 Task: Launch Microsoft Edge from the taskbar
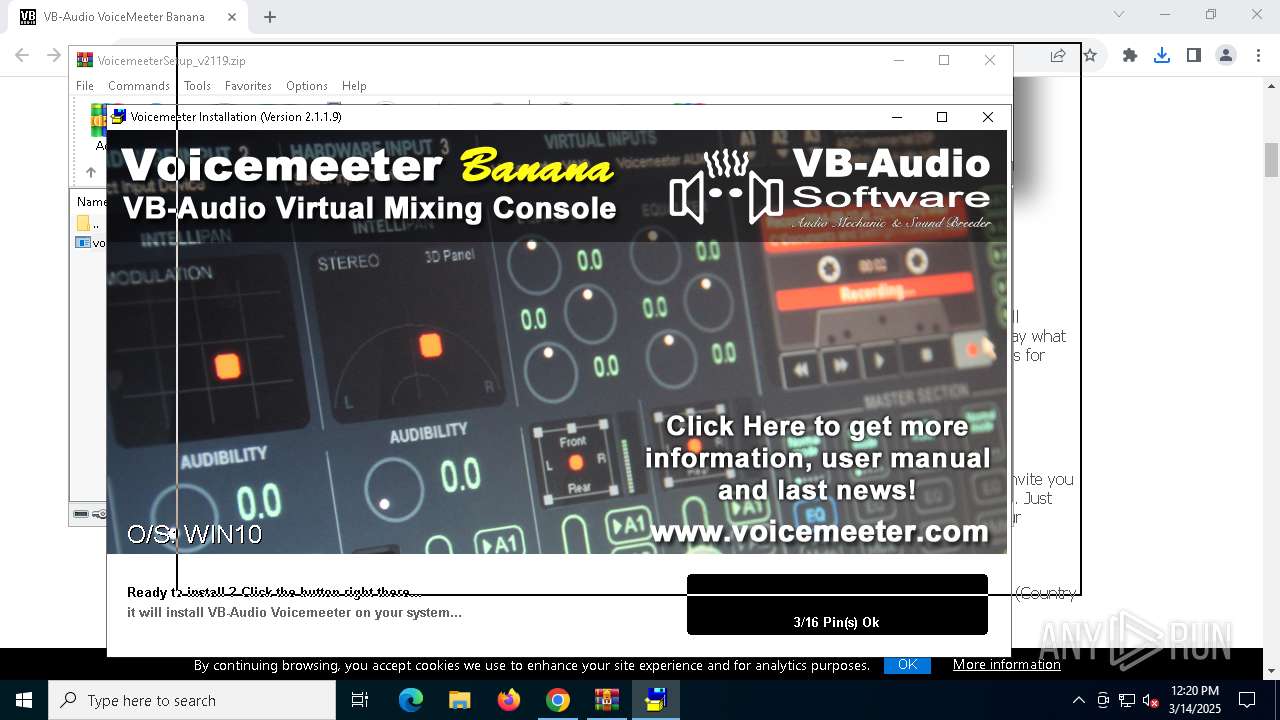click(411, 700)
